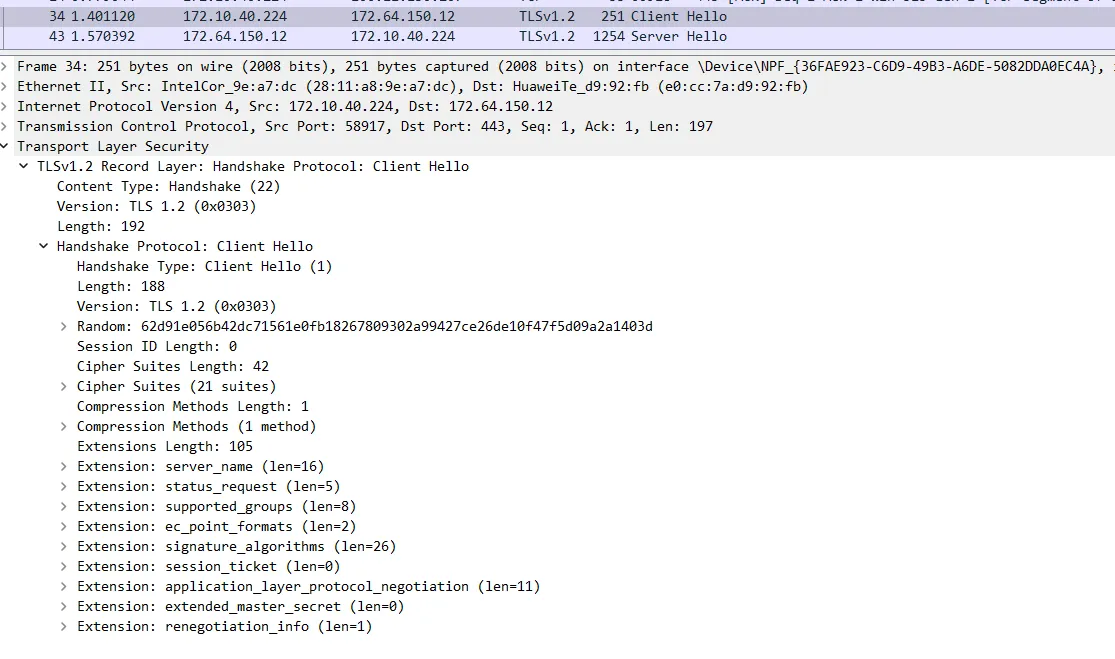Expand Compression Methods (1 method)
The image size is (1115, 659).
tap(64, 426)
